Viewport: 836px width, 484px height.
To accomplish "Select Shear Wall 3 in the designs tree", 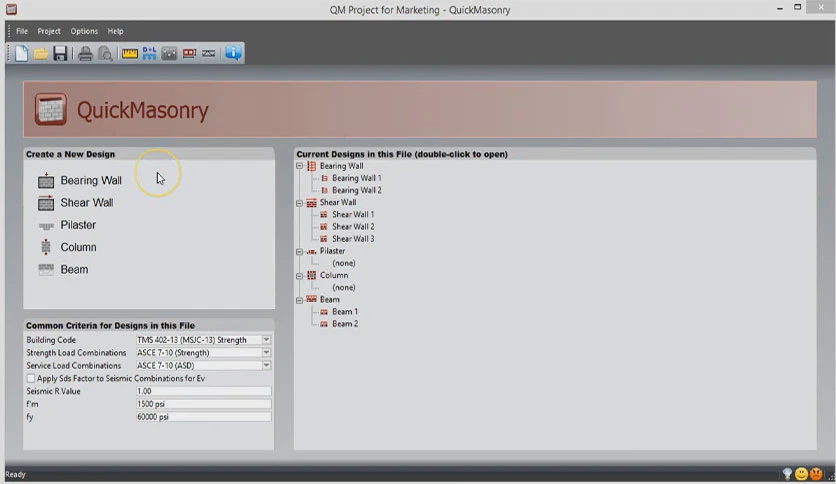I will coord(353,239).
